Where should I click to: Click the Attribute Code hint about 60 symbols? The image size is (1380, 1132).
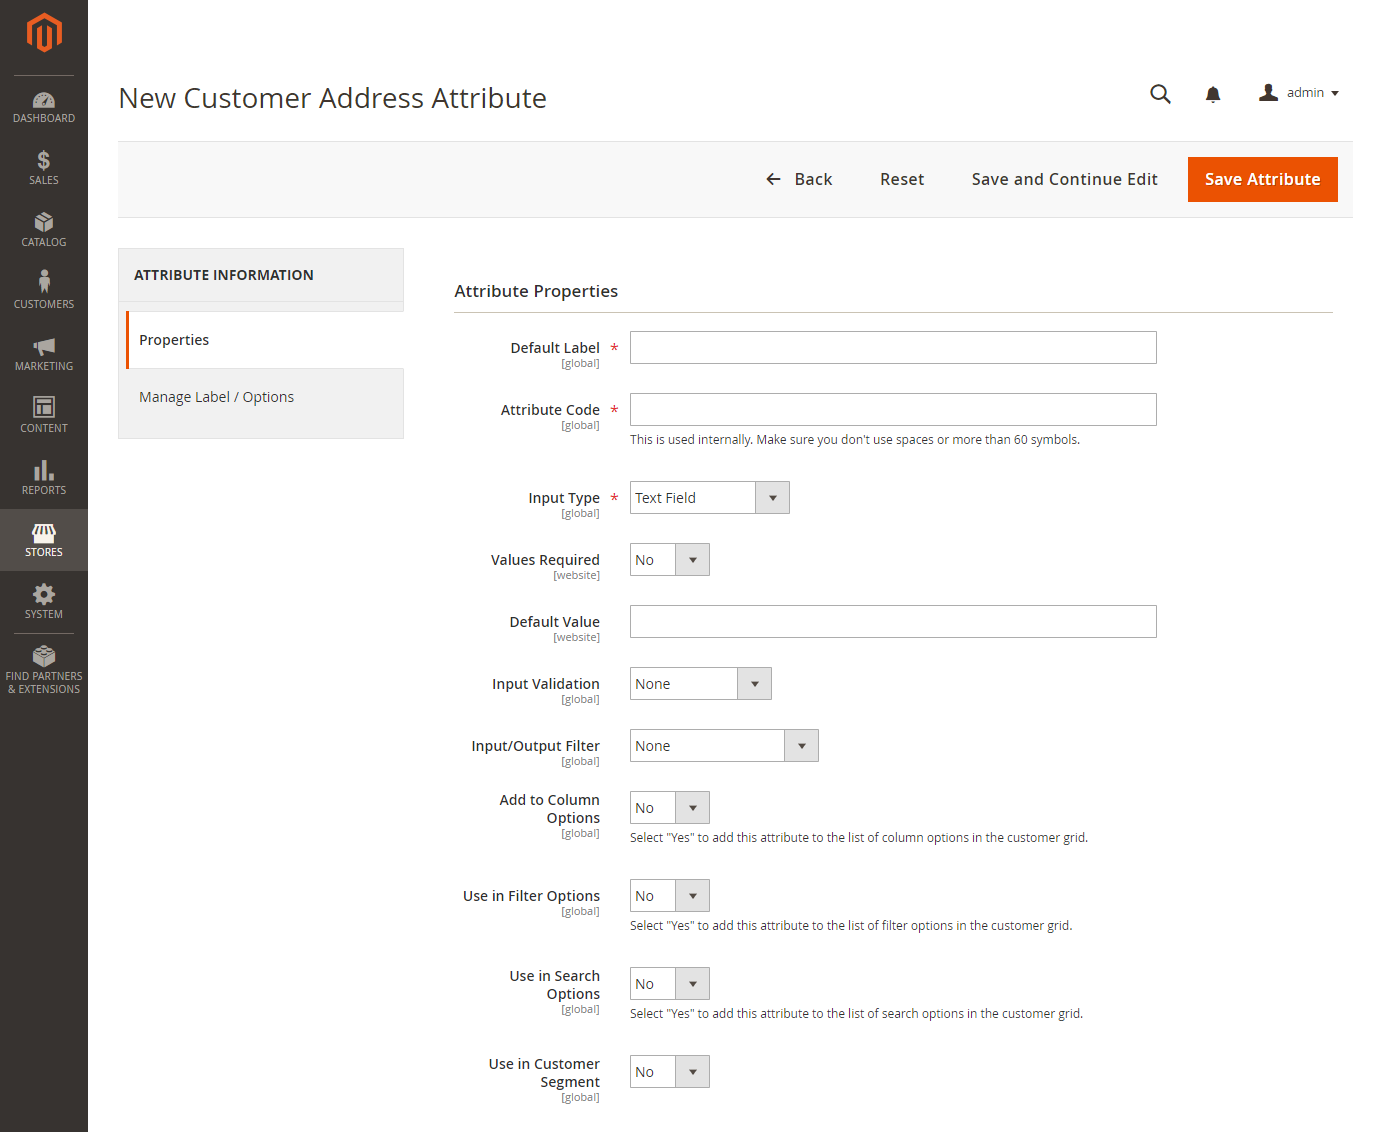pos(855,439)
